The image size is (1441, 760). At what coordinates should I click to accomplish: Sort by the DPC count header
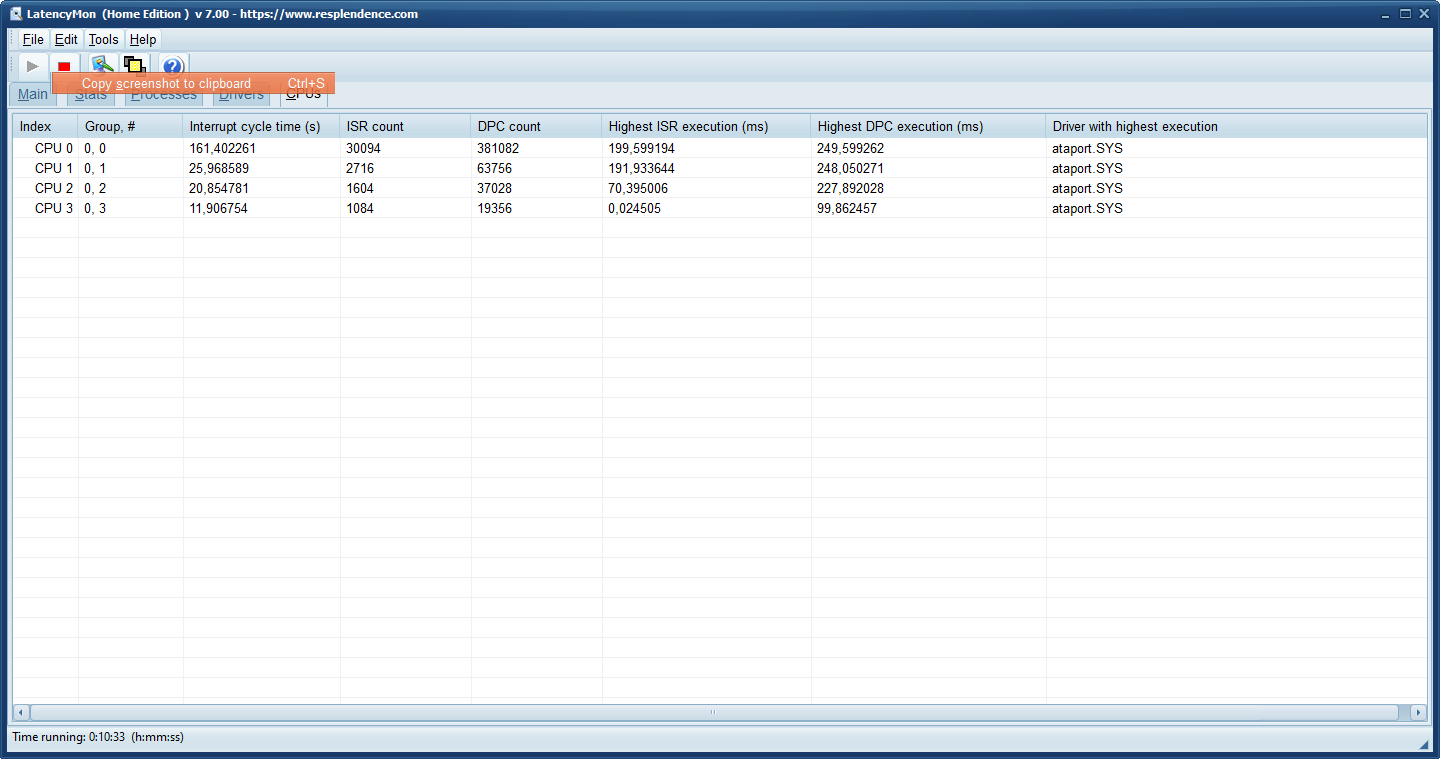point(537,126)
